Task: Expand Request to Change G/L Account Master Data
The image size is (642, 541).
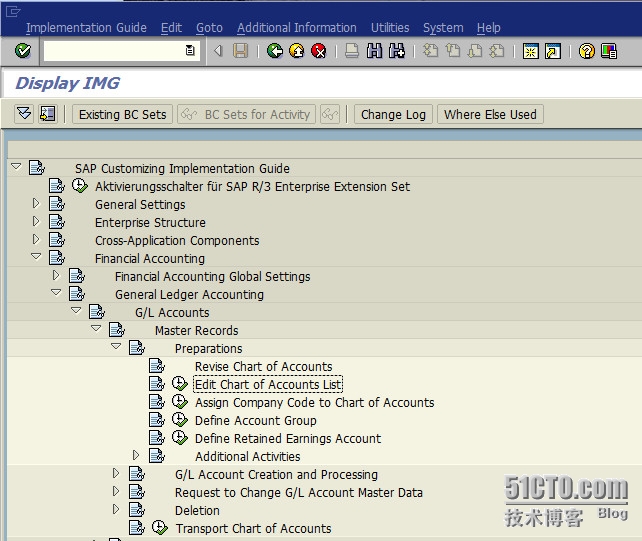Action: click(116, 491)
